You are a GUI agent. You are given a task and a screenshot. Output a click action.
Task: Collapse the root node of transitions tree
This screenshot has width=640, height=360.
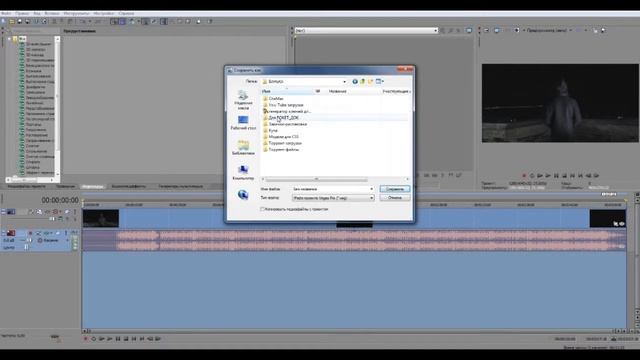click(x=9, y=39)
